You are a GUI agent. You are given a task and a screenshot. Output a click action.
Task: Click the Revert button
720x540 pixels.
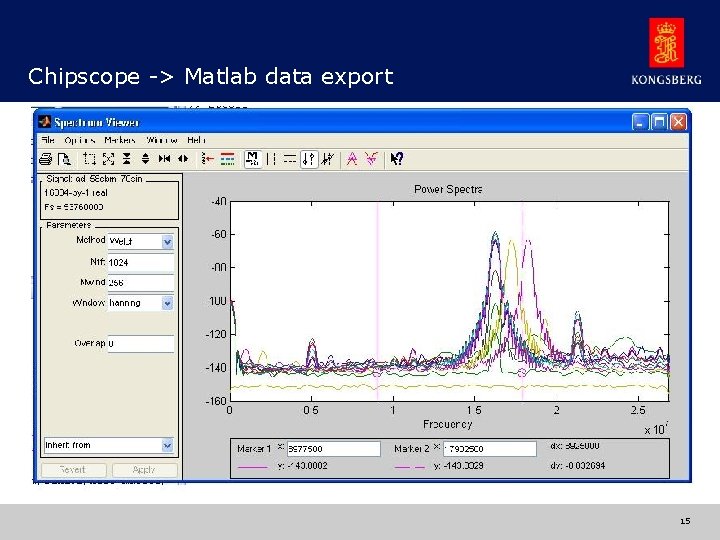[73, 470]
